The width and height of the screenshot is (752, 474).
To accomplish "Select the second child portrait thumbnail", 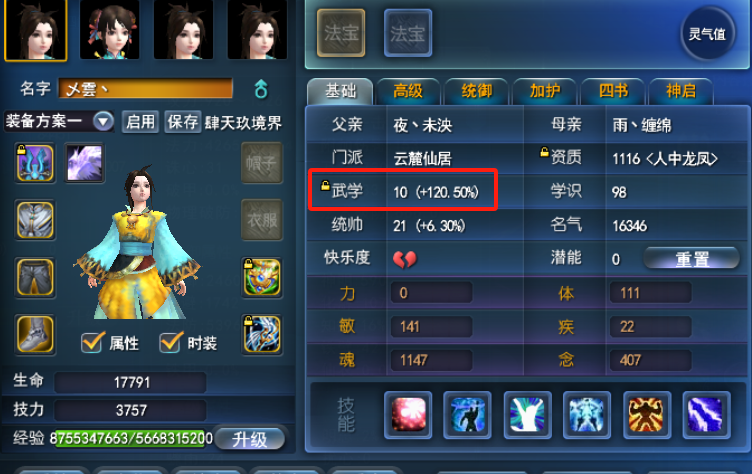I will click(110, 30).
